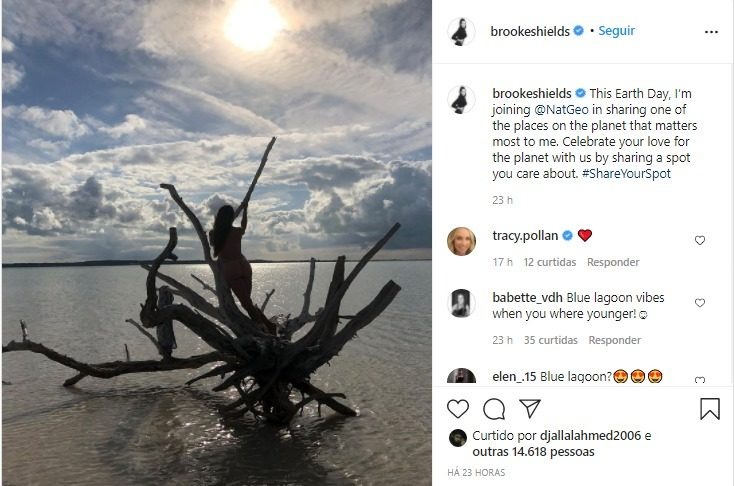View 12 curtidas on tracy.pollan's comment
734x486 pixels.
[x=551, y=262]
